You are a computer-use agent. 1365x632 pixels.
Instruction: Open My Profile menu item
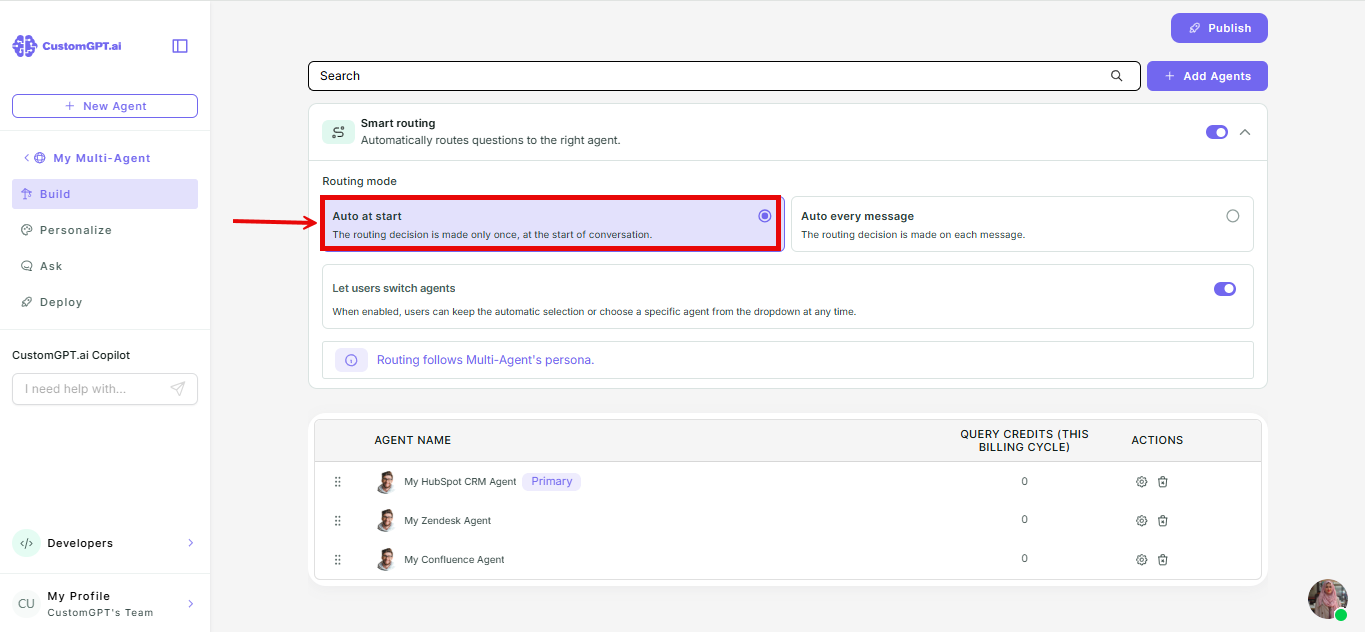point(105,604)
